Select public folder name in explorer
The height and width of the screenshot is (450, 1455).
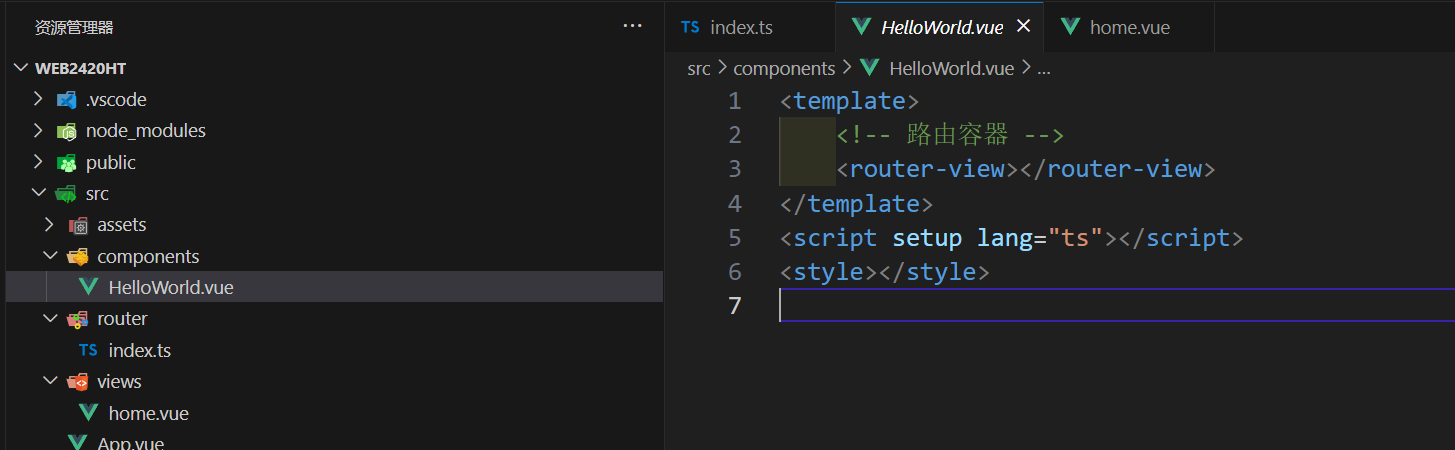(x=111, y=163)
